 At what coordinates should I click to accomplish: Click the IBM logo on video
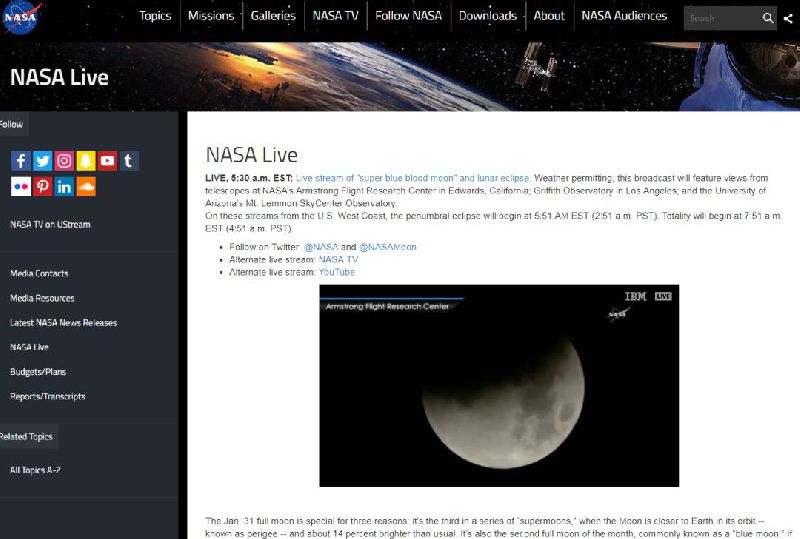tap(635, 296)
